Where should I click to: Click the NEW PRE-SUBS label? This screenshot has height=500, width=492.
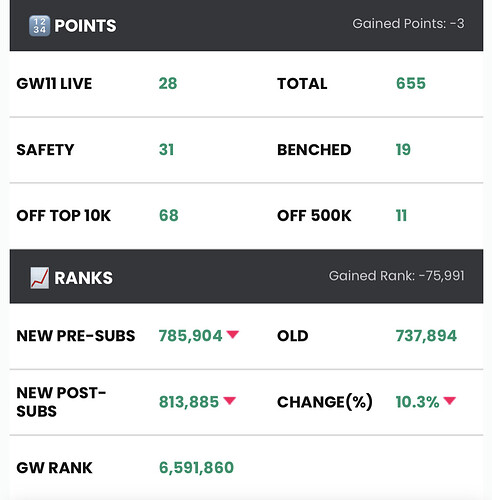point(76,336)
